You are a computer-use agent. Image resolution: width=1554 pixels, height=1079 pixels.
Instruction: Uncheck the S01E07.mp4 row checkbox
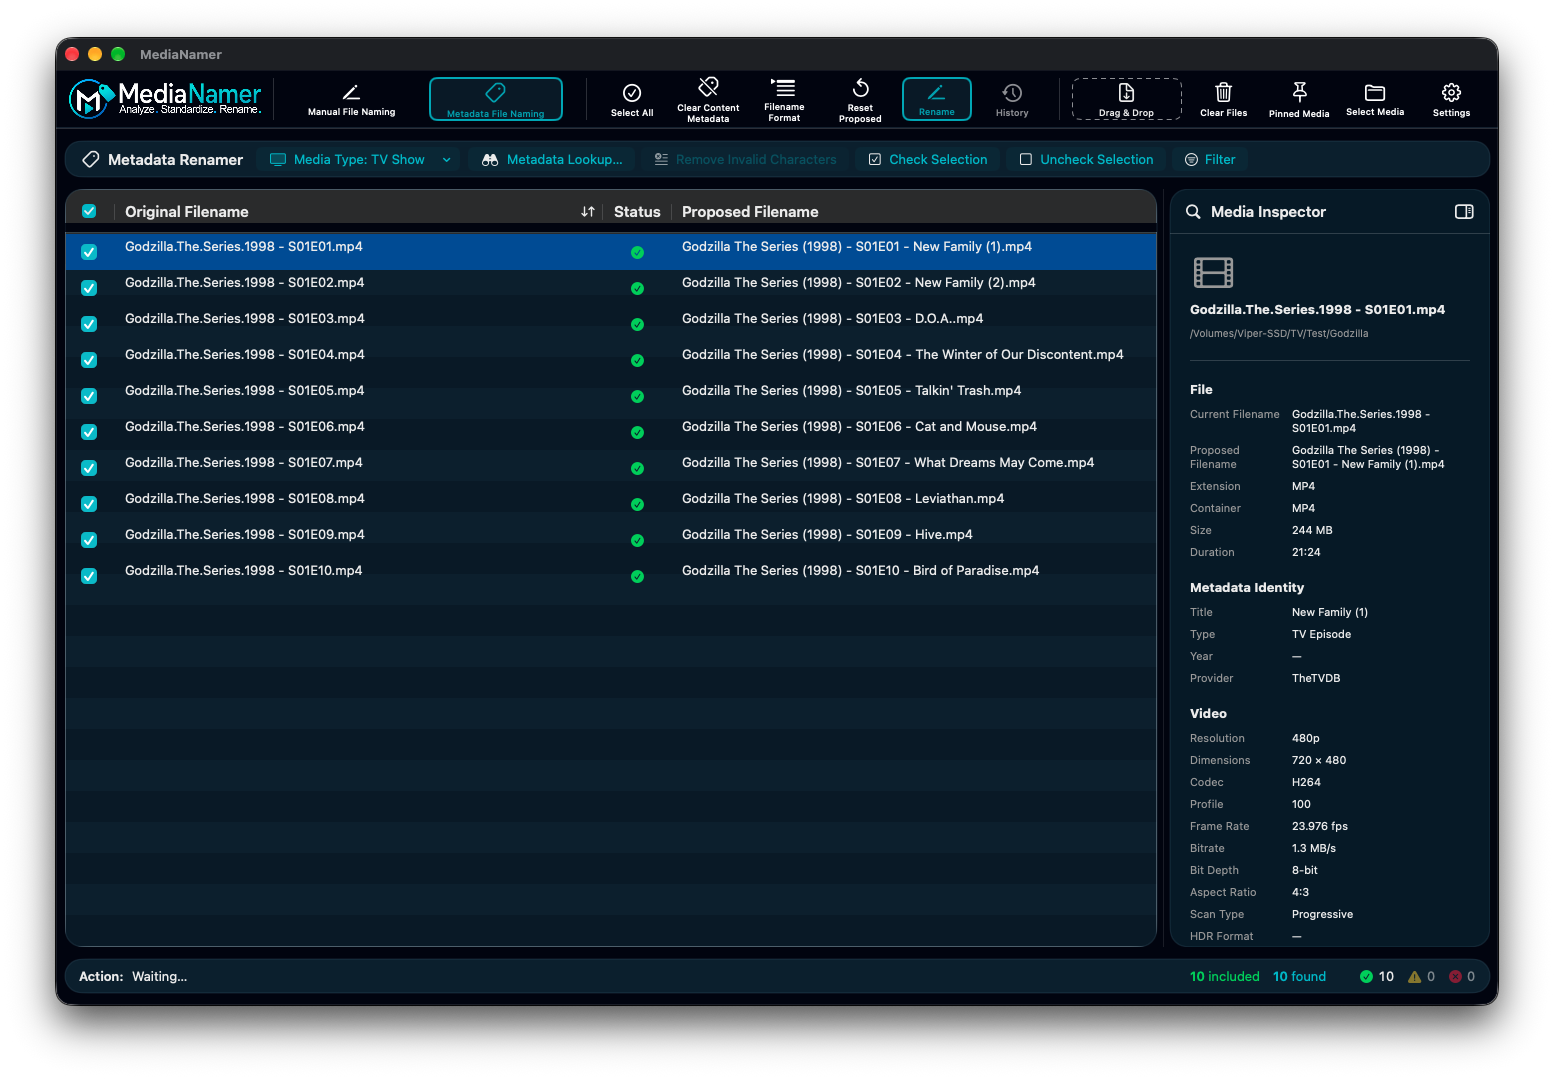click(x=89, y=468)
